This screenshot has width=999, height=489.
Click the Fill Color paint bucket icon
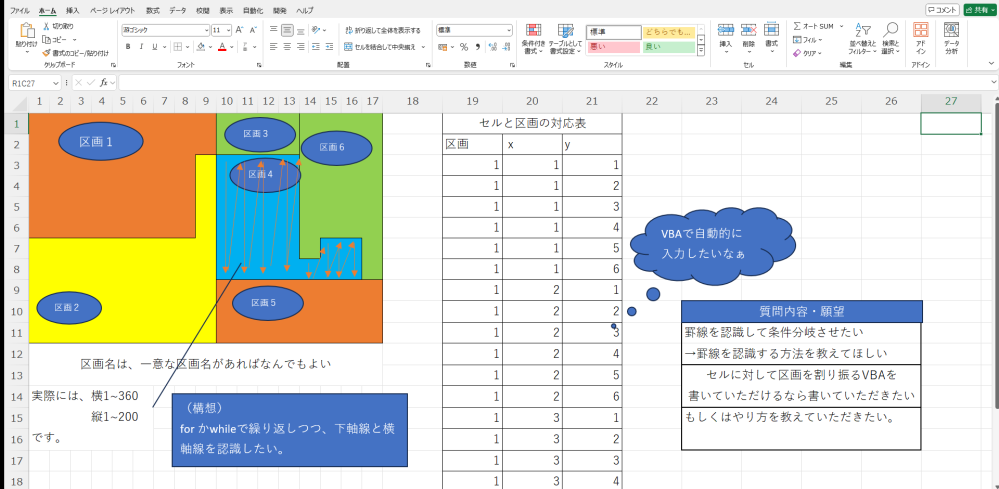[200, 46]
